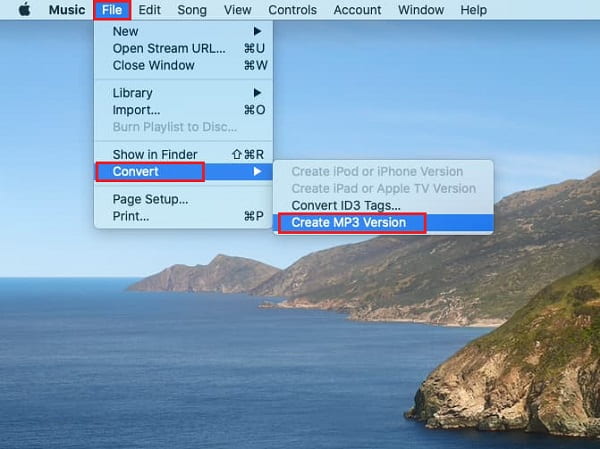Expand the Convert submenu
Viewport: 600px width, 449px height.
point(183,171)
